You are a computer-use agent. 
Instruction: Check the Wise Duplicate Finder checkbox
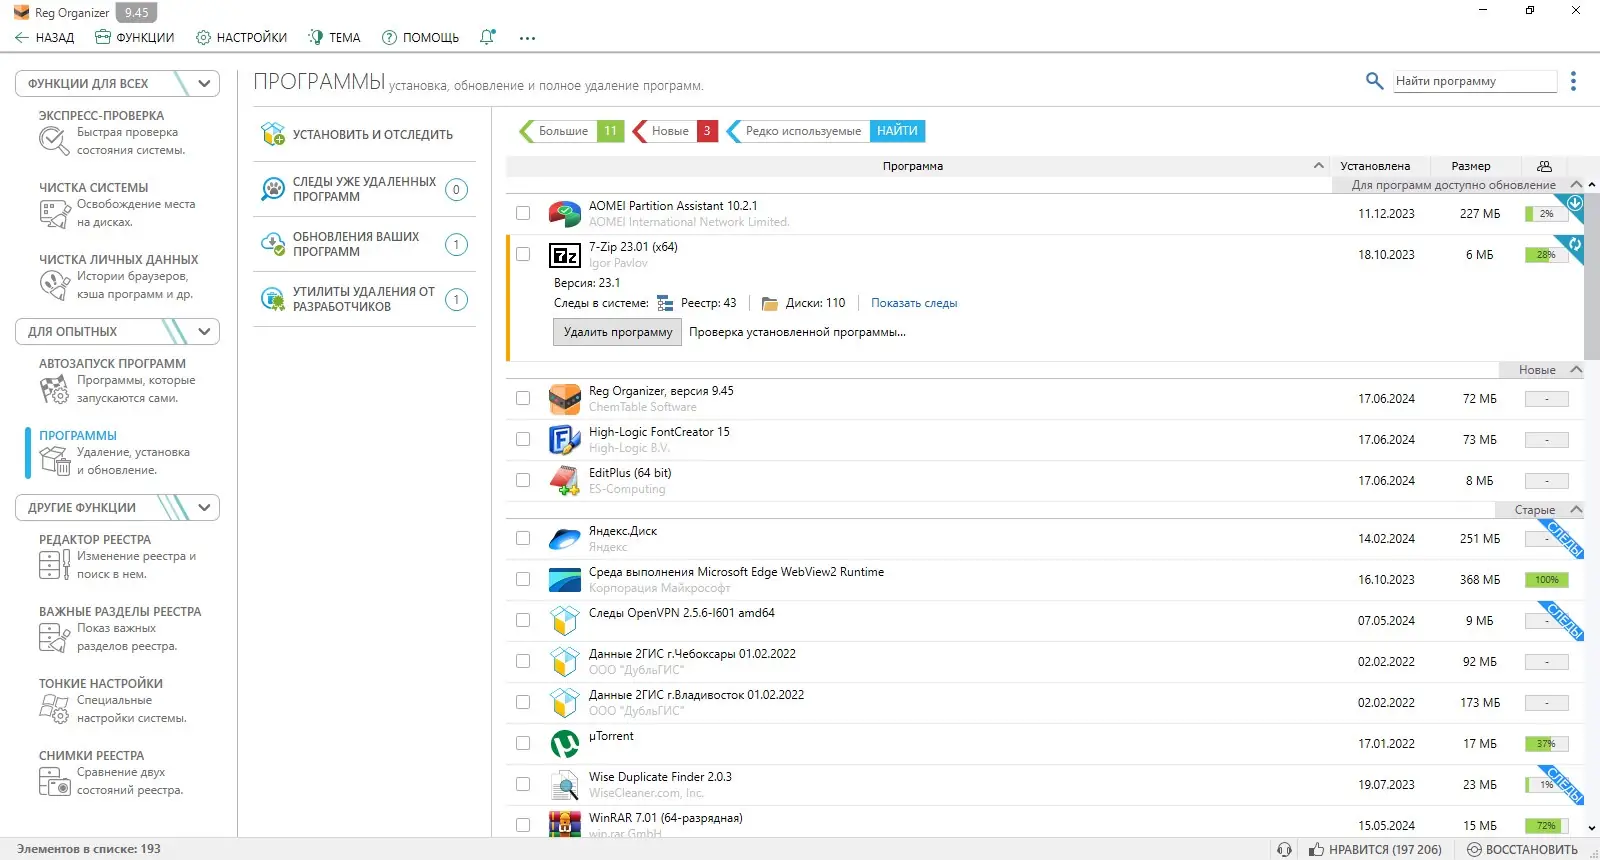(523, 784)
